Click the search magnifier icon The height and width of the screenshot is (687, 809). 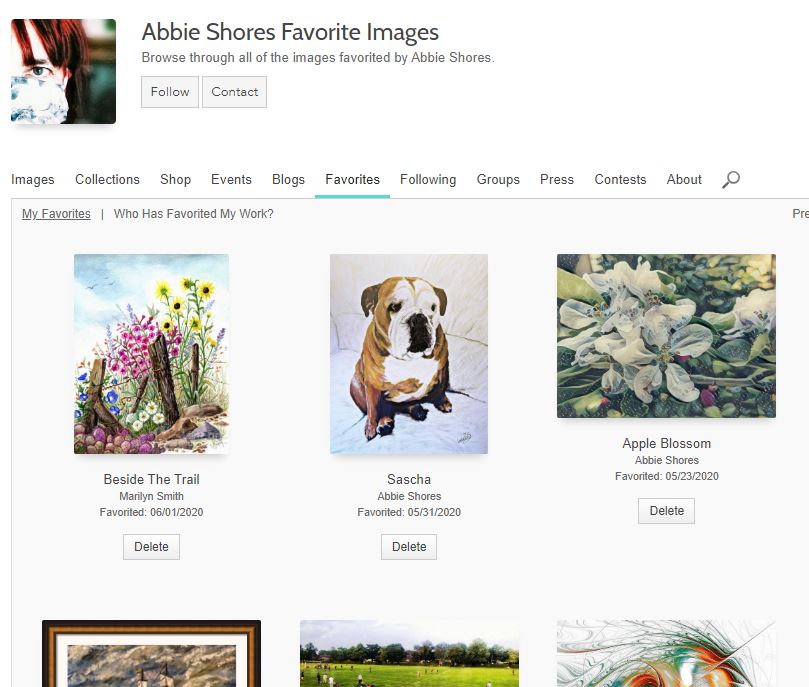coord(731,179)
